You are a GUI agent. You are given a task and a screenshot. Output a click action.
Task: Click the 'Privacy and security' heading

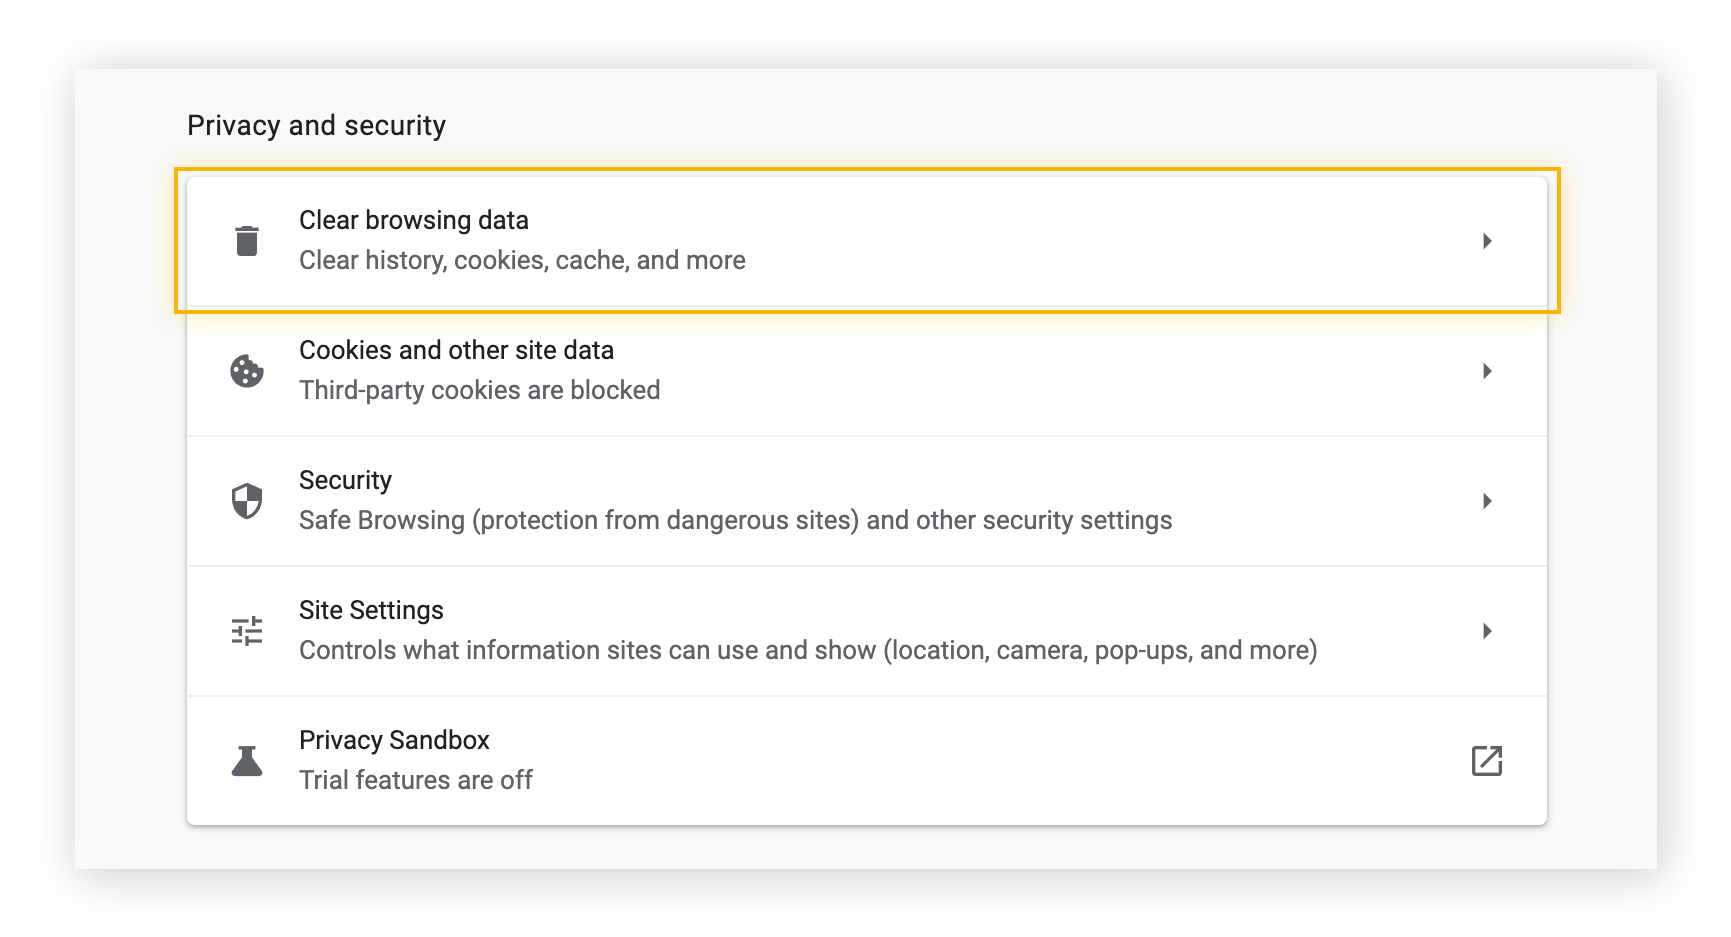316,125
